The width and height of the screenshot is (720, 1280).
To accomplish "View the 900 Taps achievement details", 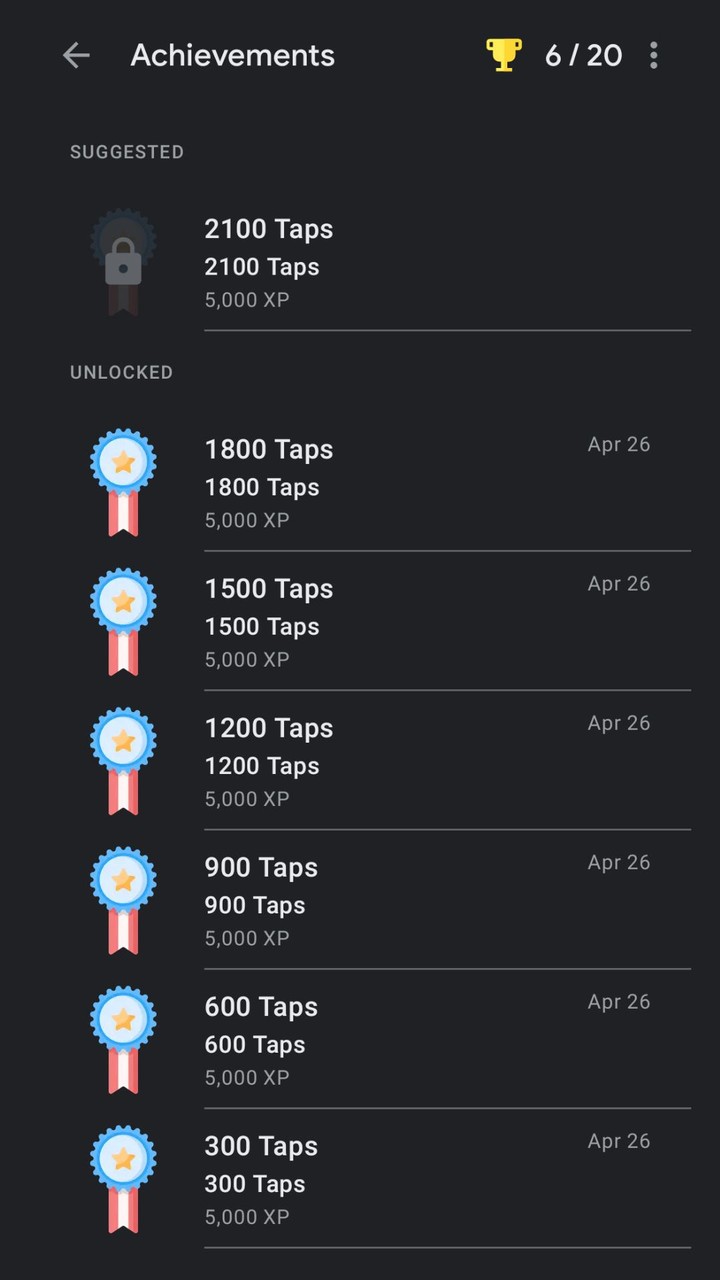I will click(x=260, y=868).
